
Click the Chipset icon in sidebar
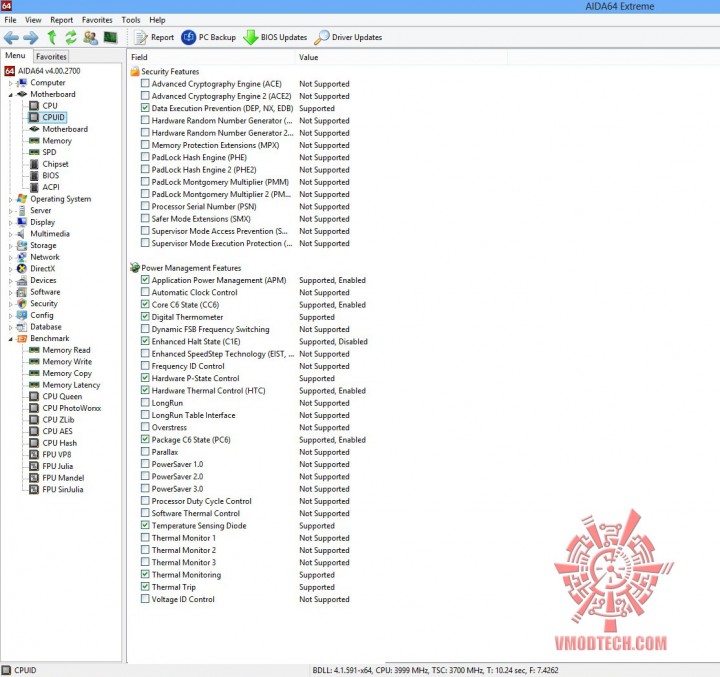point(34,164)
